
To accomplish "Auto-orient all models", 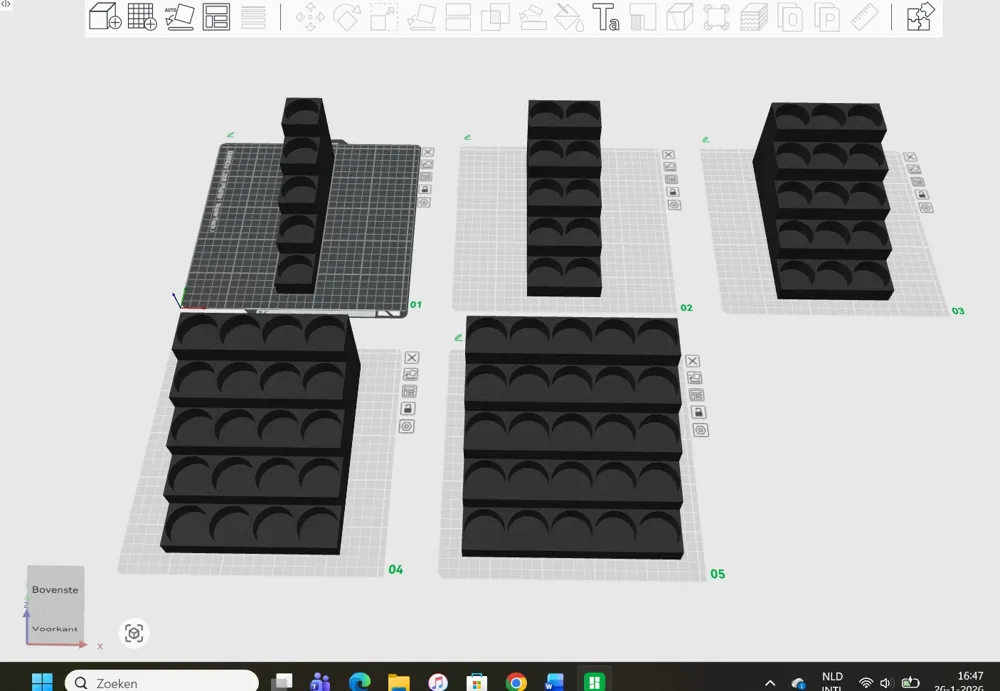I will click(179, 17).
